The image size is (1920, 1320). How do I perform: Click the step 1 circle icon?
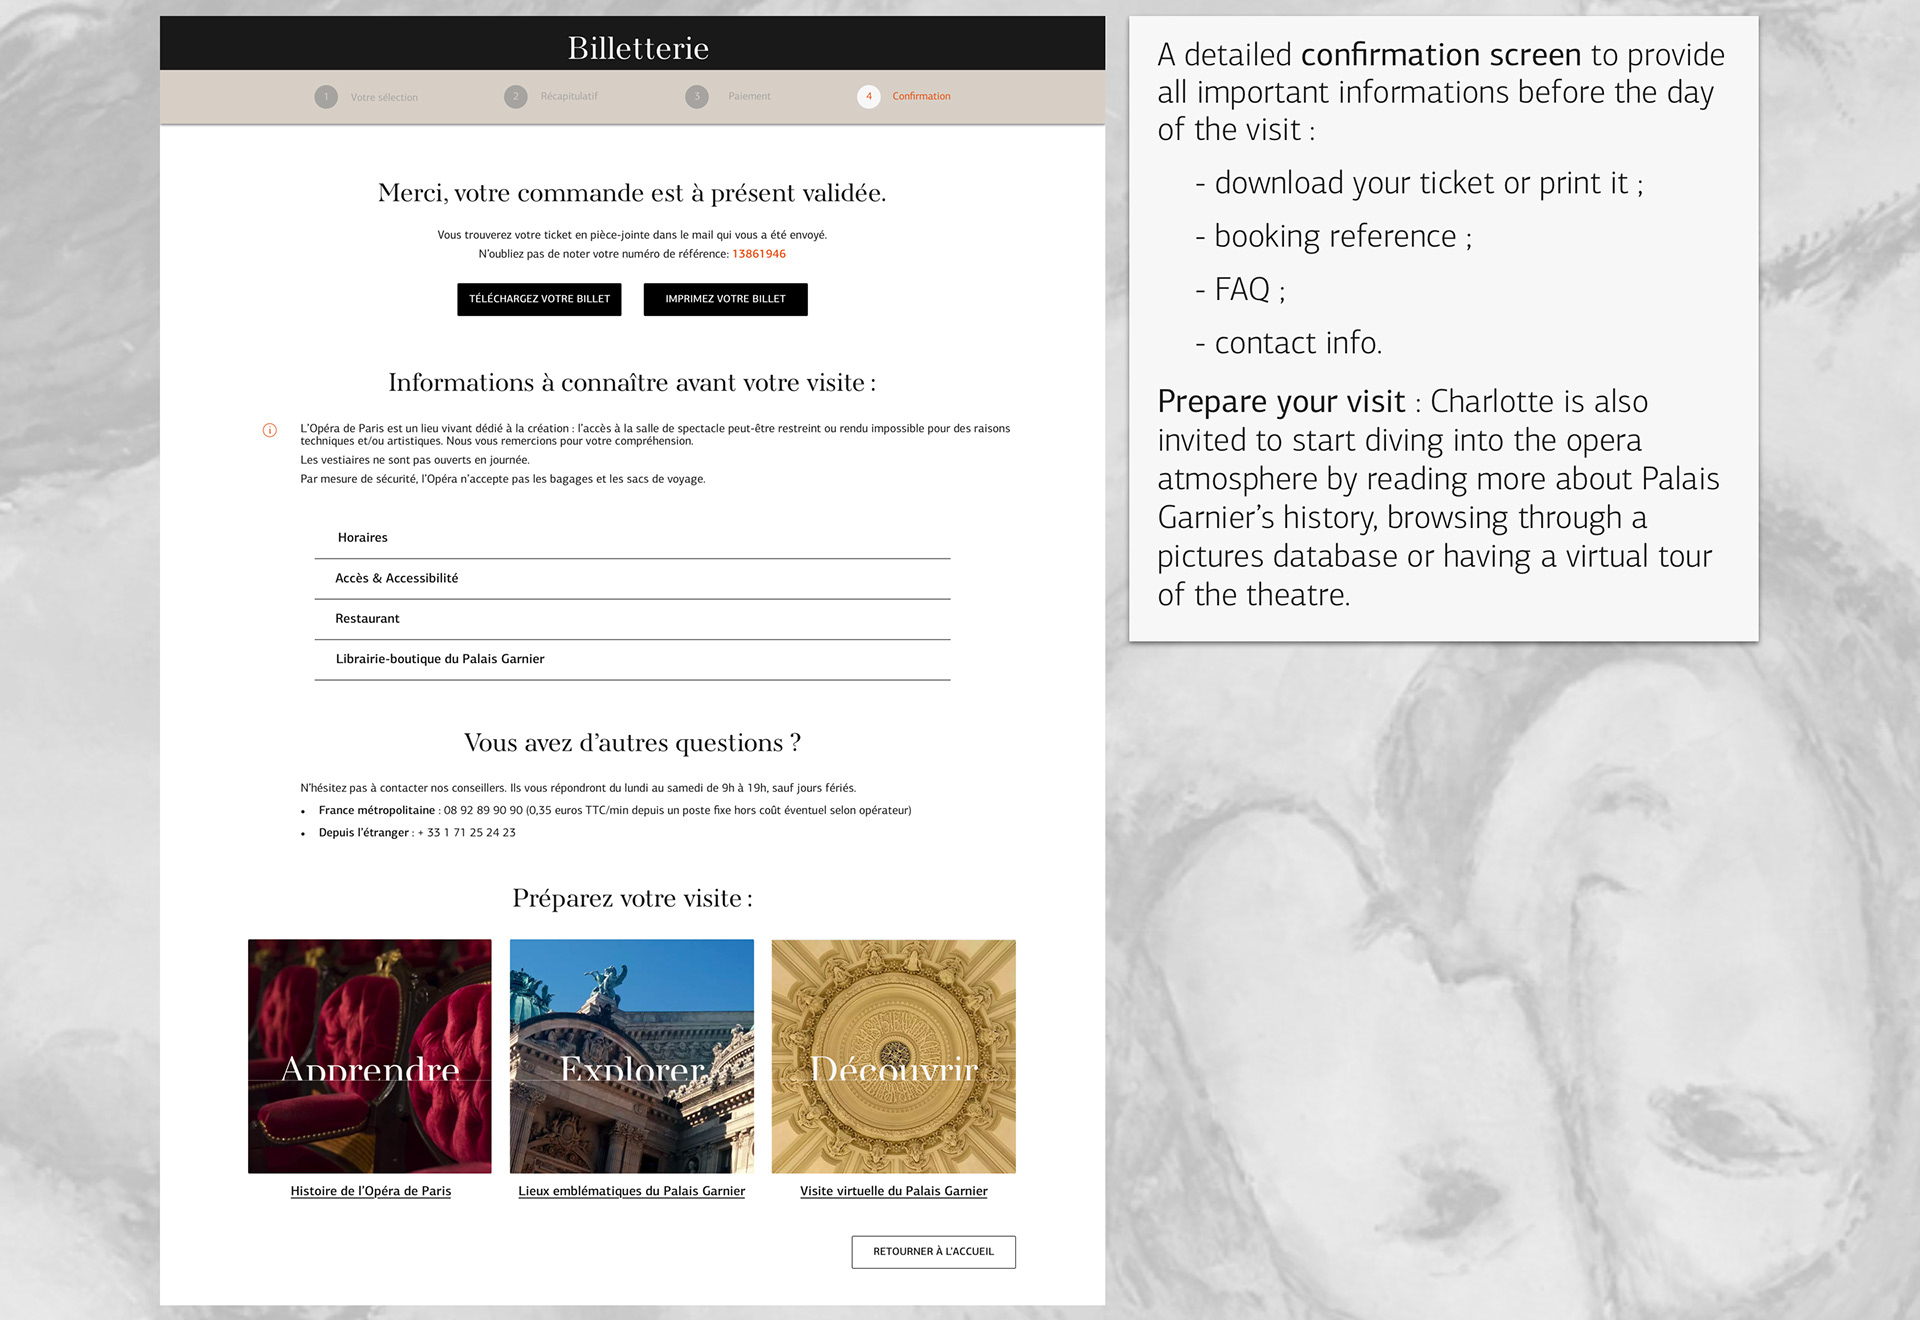tap(326, 97)
